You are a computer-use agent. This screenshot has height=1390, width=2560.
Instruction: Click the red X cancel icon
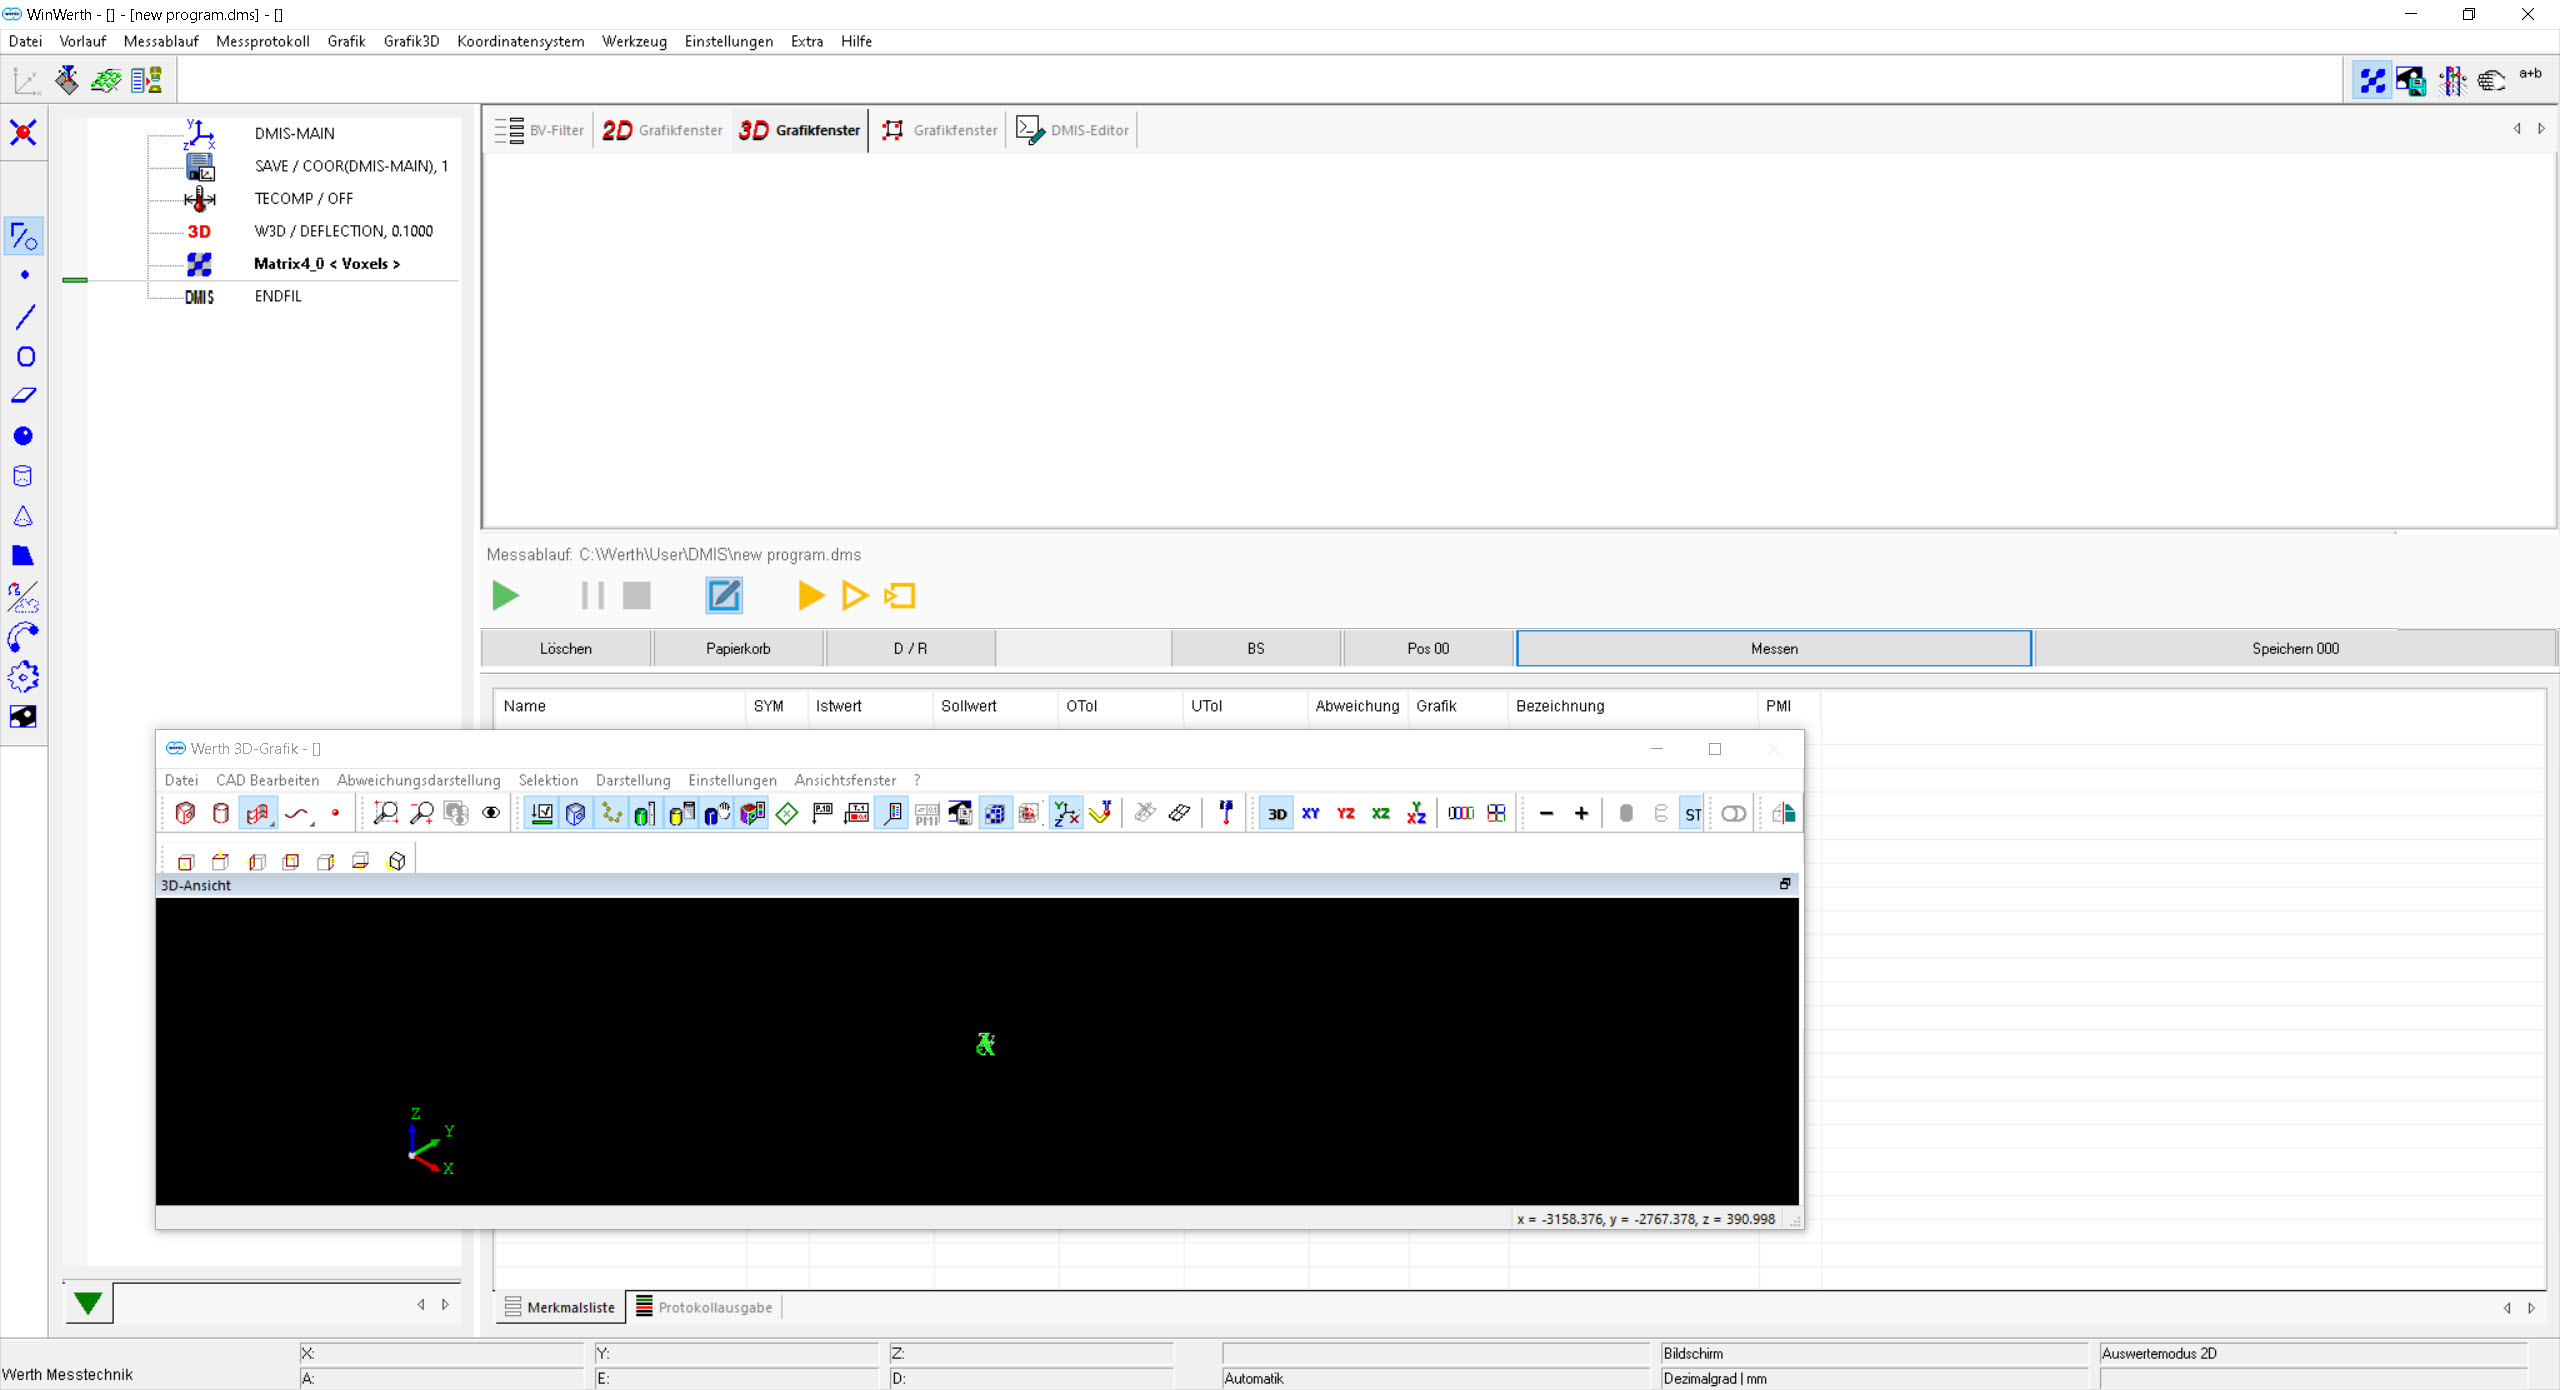tap(23, 132)
